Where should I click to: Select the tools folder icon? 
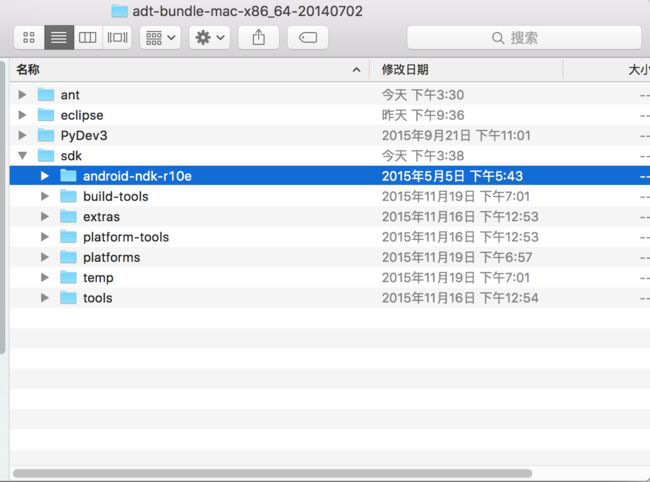tap(68, 298)
